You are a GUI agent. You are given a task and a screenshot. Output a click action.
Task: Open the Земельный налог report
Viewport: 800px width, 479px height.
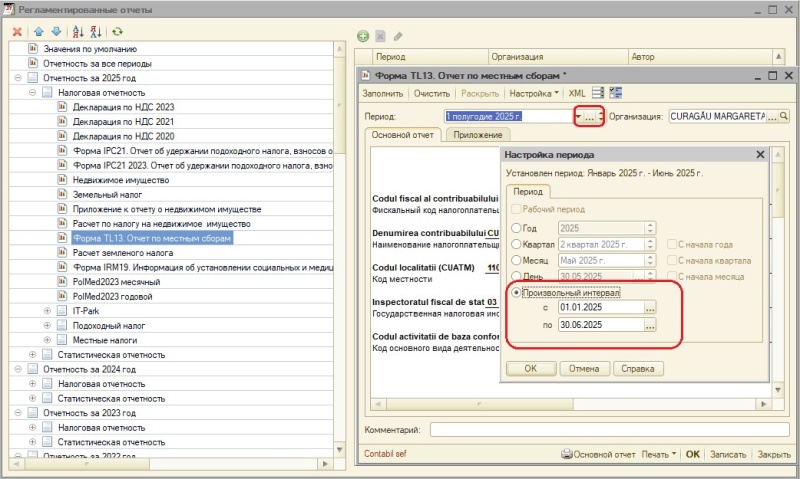[108, 194]
